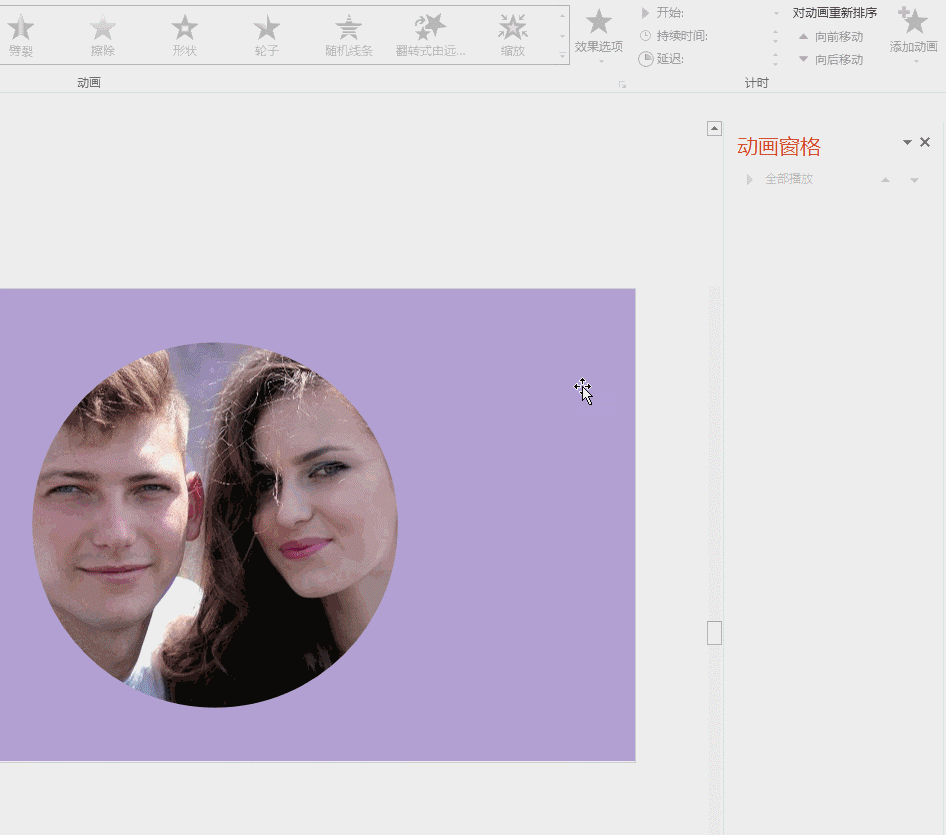Select the 轮子 (Wheel) animation effect

point(267,35)
